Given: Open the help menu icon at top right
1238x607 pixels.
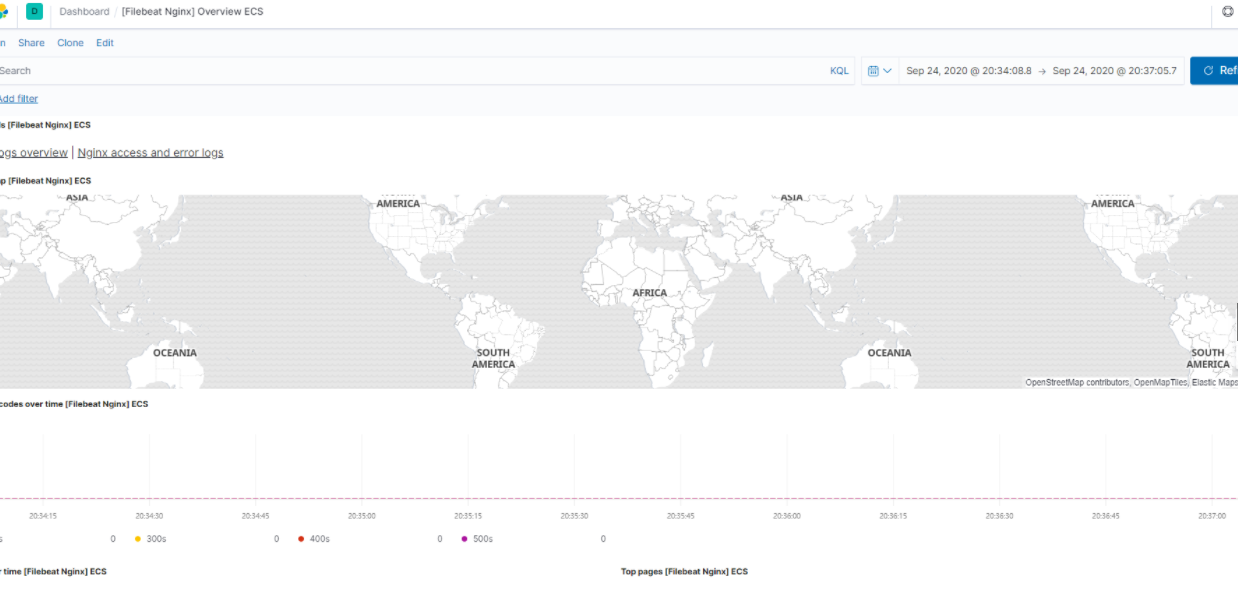Looking at the screenshot, I should (x=1228, y=12).
